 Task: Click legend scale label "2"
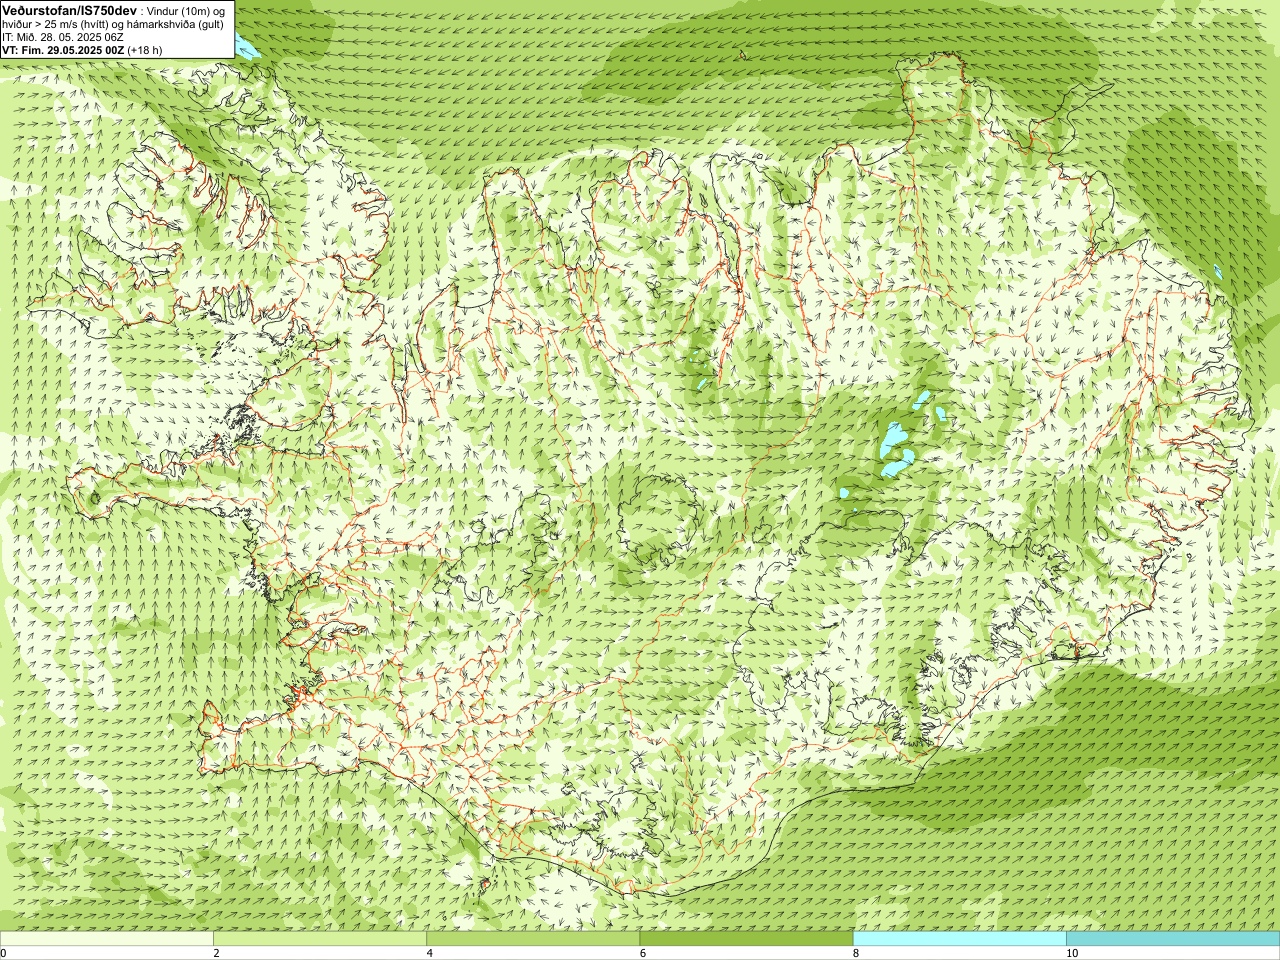coord(216,953)
